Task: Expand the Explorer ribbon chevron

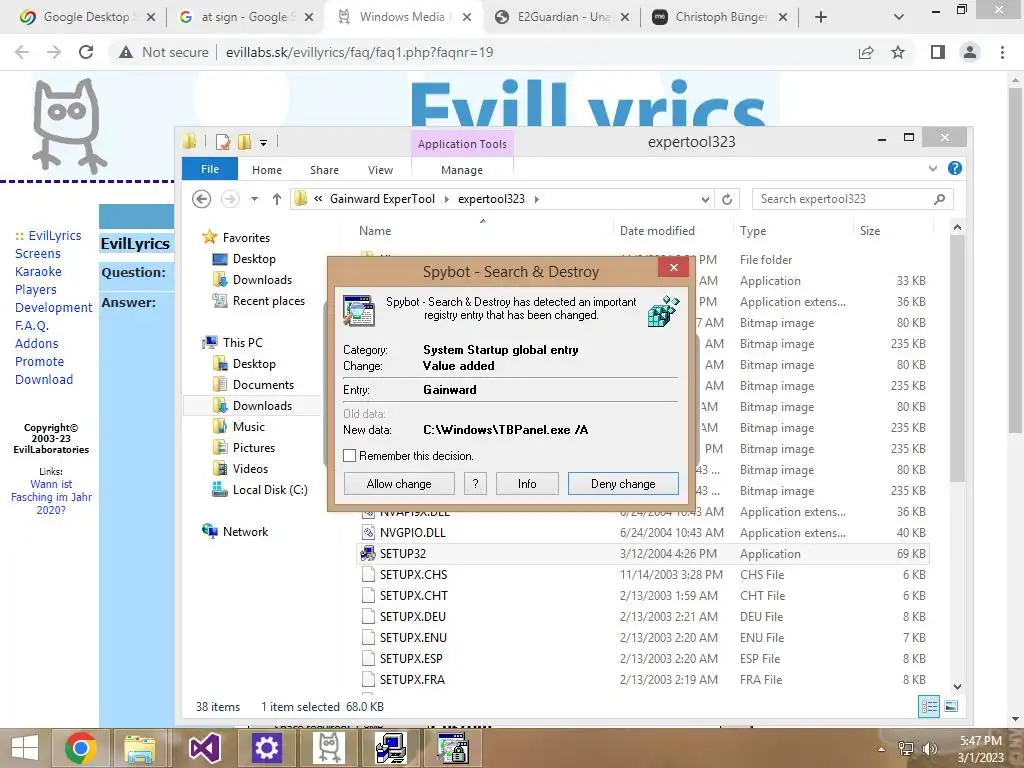Action: [933, 168]
